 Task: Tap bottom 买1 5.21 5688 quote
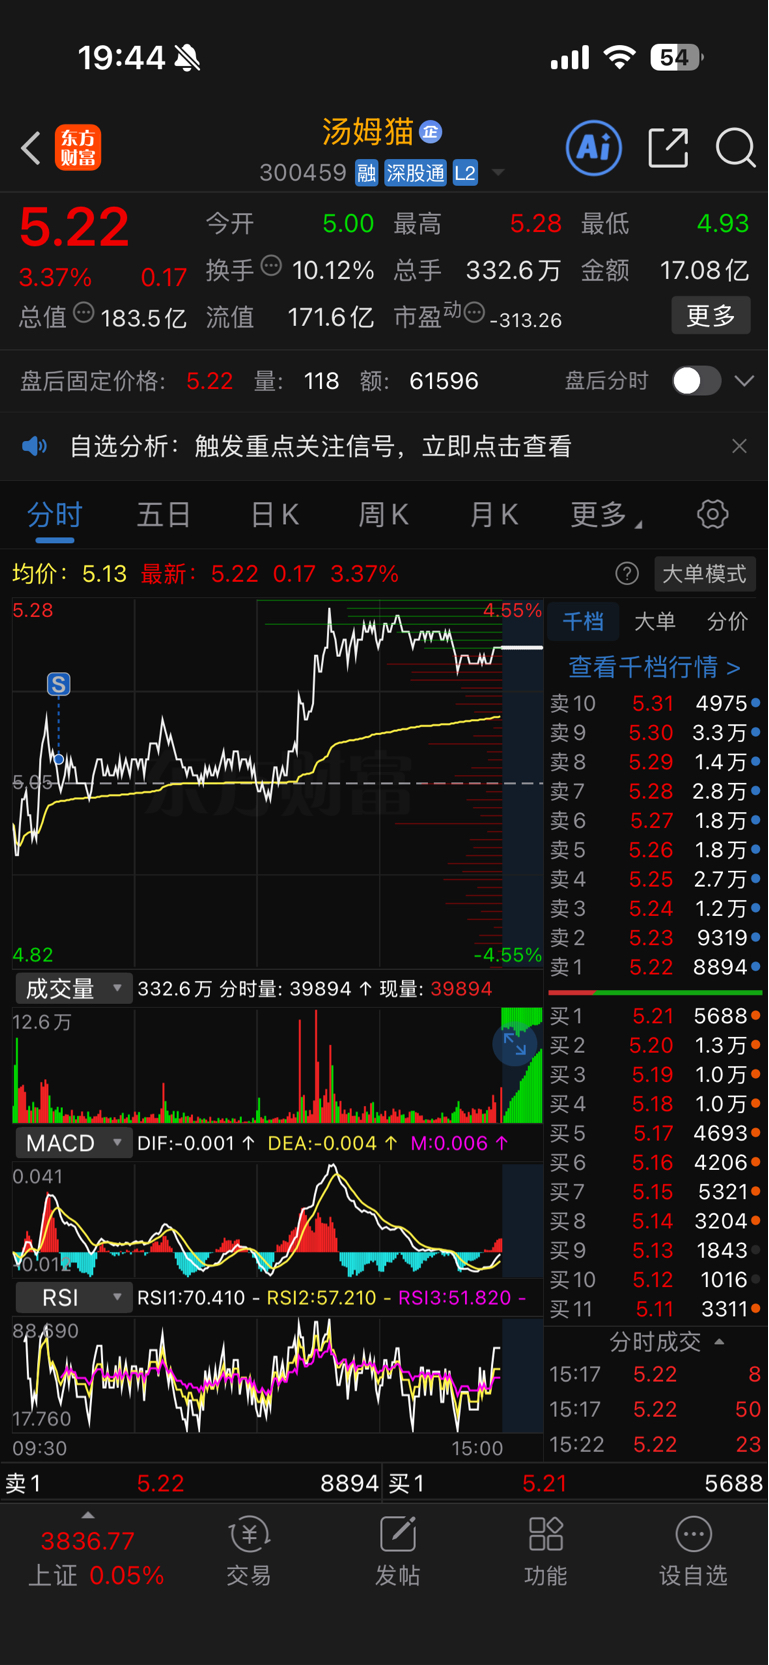tap(576, 1484)
